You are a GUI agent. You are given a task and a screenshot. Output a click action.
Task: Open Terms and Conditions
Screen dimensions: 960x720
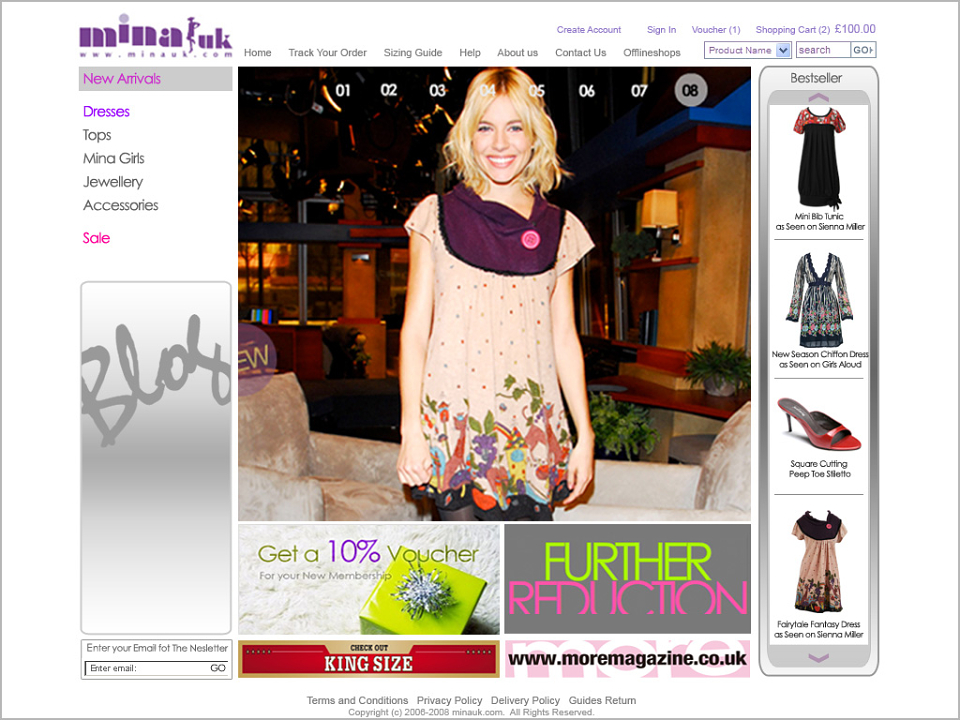(358, 700)
